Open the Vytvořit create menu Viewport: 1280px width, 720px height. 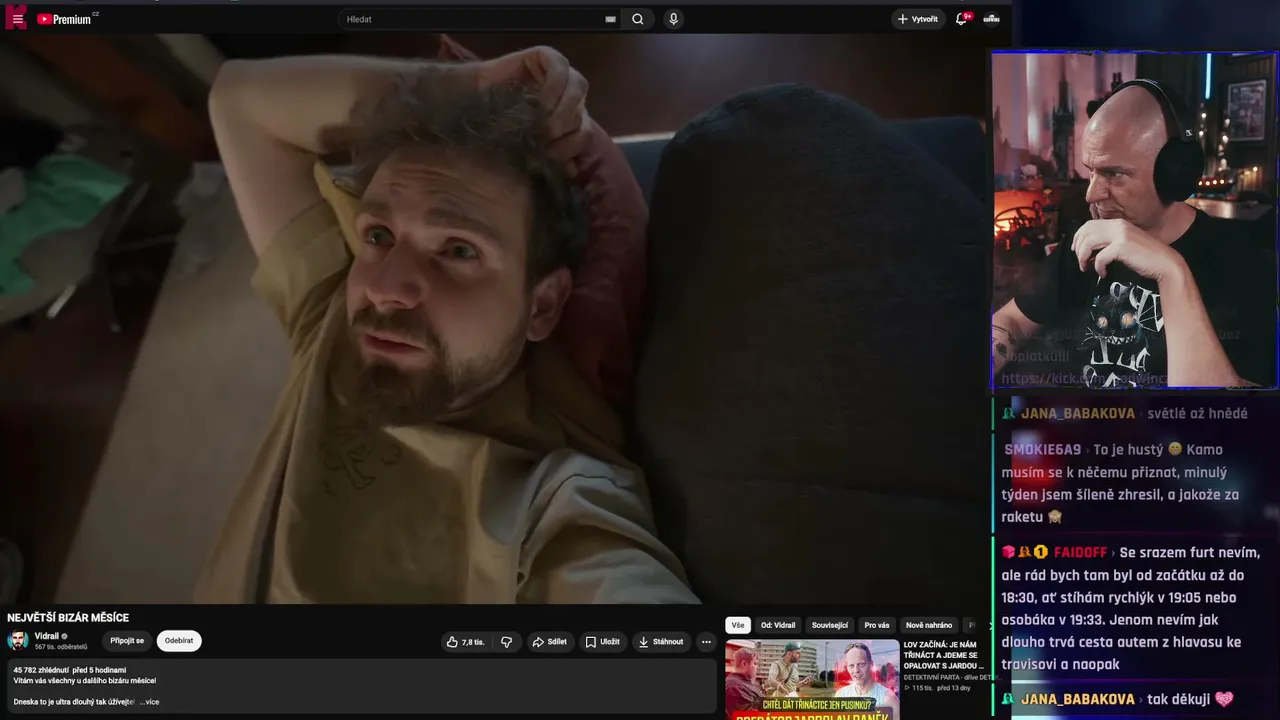click(918, 19)
